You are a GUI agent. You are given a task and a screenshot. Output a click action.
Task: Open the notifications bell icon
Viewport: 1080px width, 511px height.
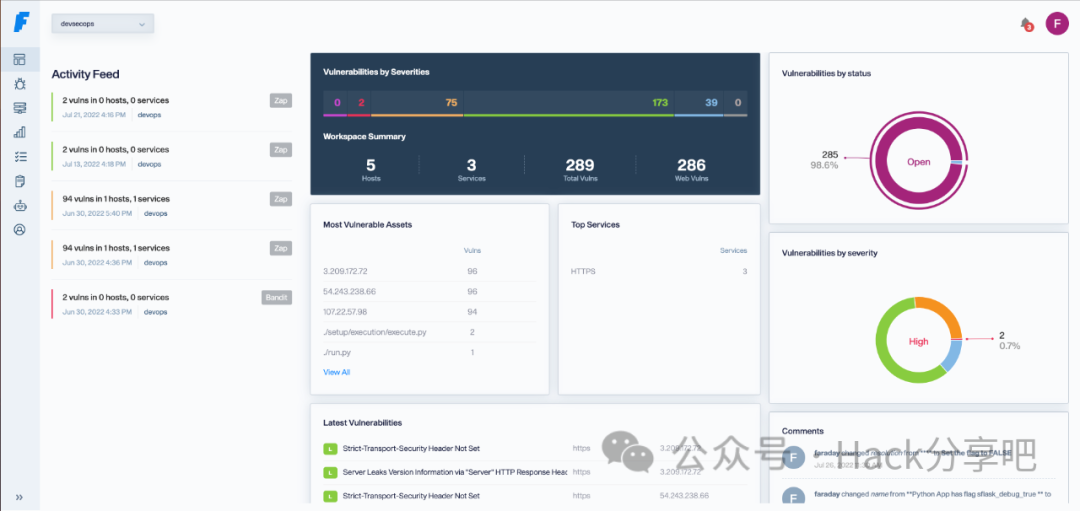point(1026,24)
